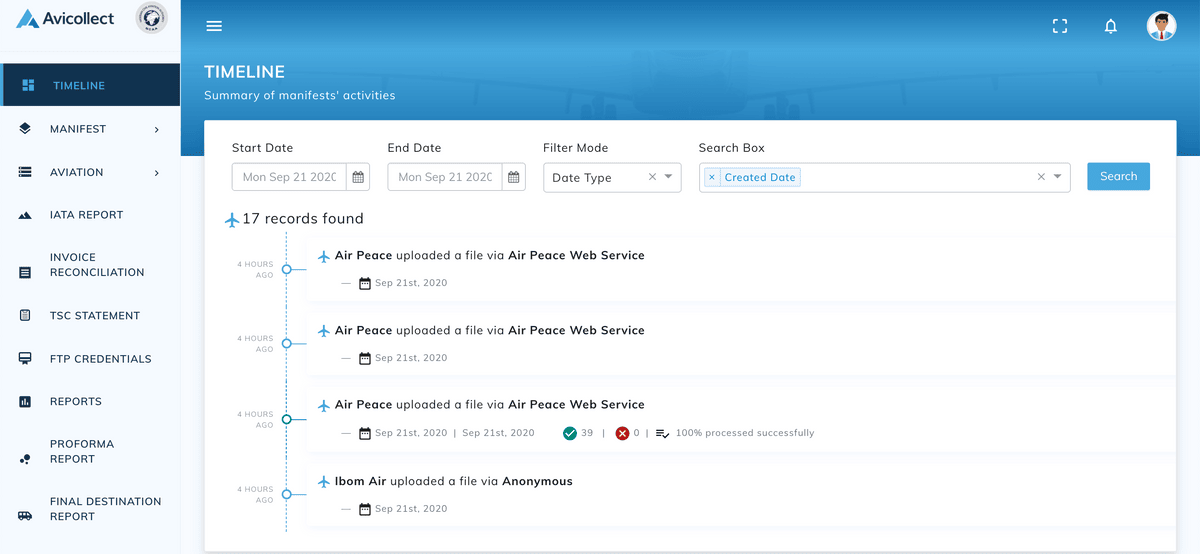The image size is (1200, 554).
Task: Click 17 records found text
Action: click(x=303, y=219)
